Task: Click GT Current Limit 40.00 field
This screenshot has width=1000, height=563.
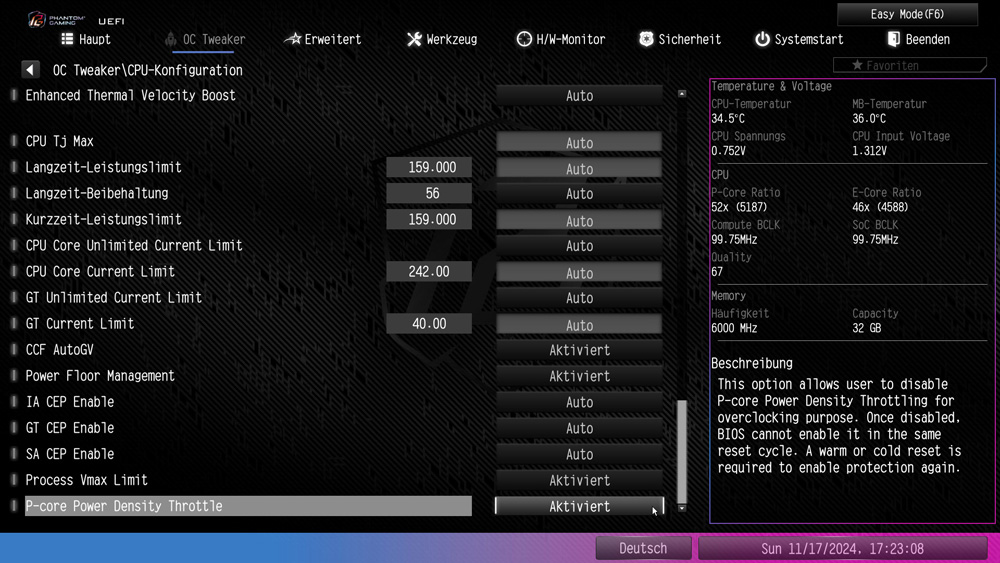Action: (429, 324)
